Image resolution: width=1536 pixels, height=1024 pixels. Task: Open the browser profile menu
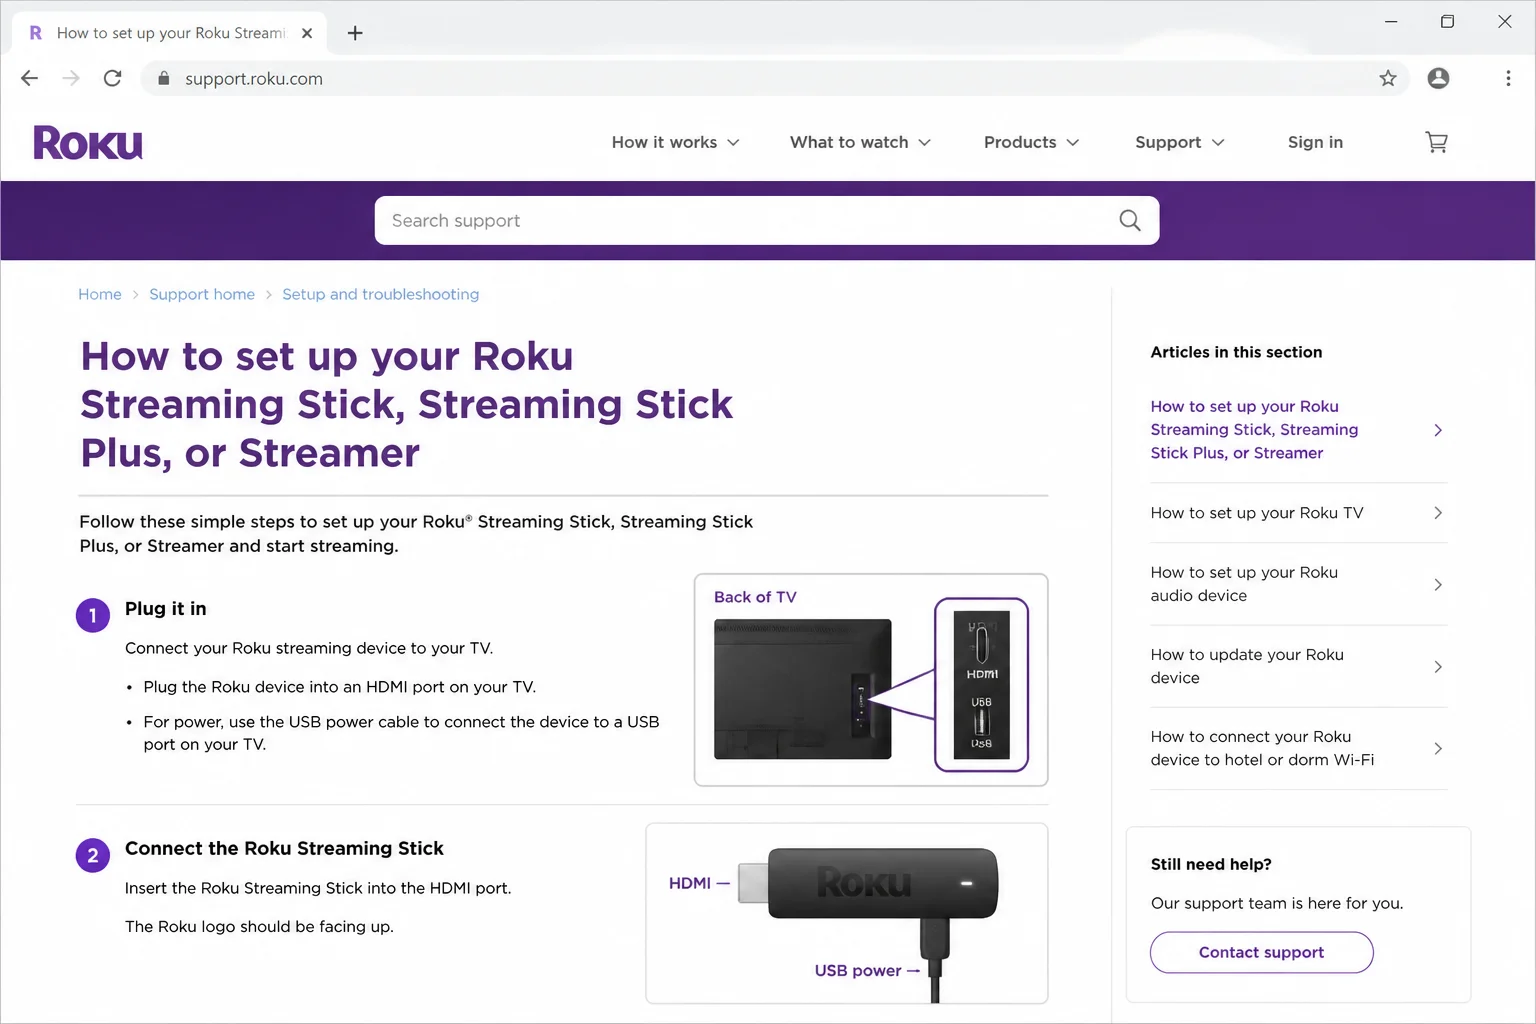click(x=1438, y=78)
